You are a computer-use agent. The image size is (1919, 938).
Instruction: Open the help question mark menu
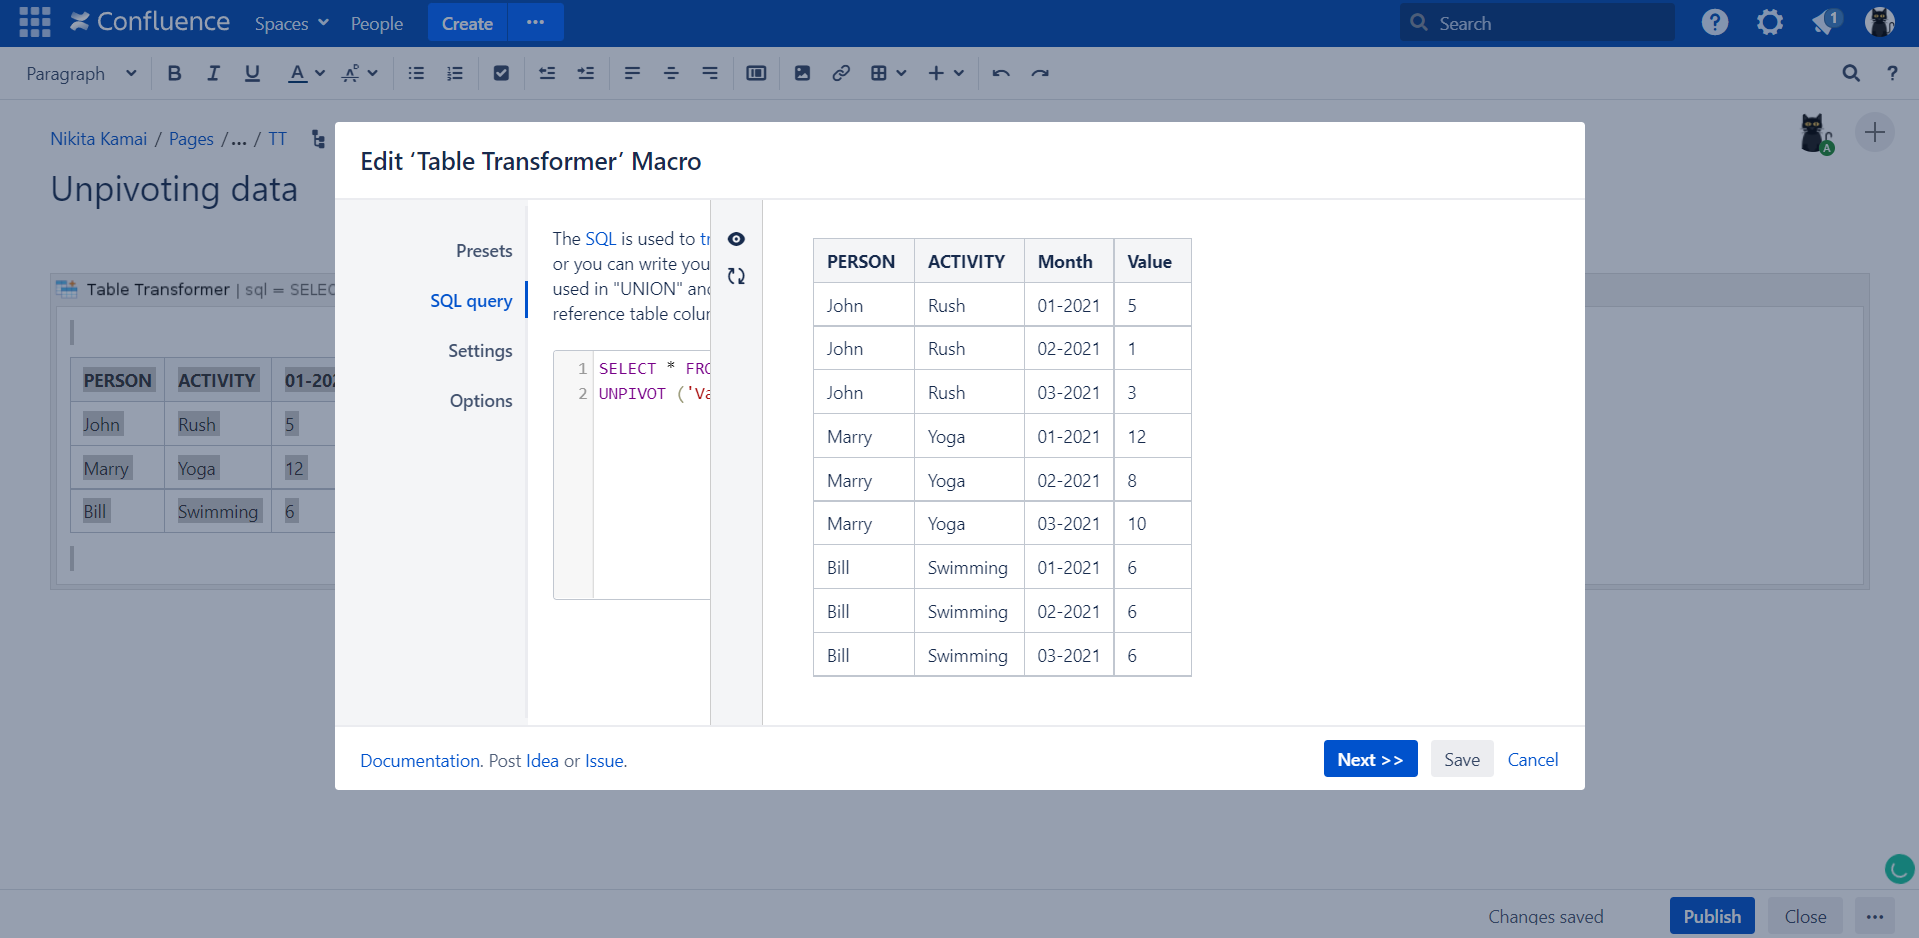pyautogui.click(x=1714, y=22)
